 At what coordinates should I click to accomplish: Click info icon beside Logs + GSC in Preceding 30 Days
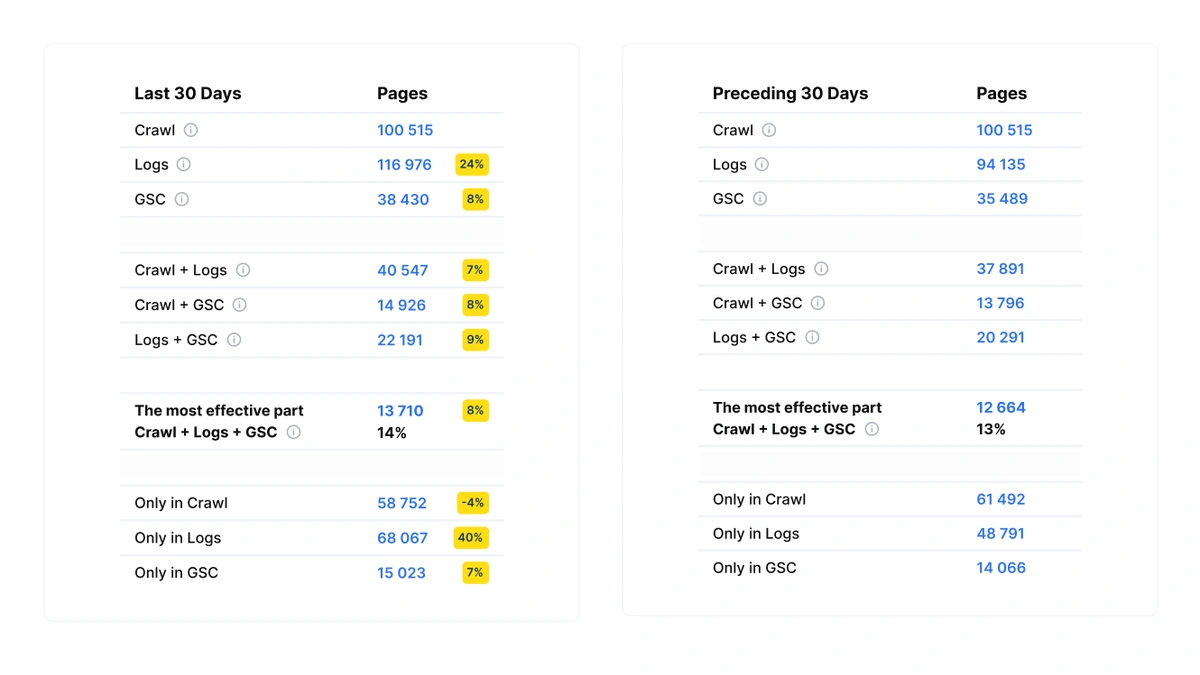pyautogui.click(x=812, y=338)
